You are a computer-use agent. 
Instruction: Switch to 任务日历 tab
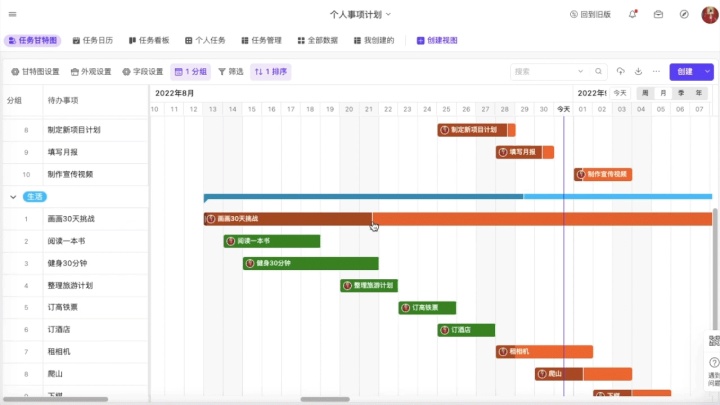pyautogui.click(x=93, y=40)
